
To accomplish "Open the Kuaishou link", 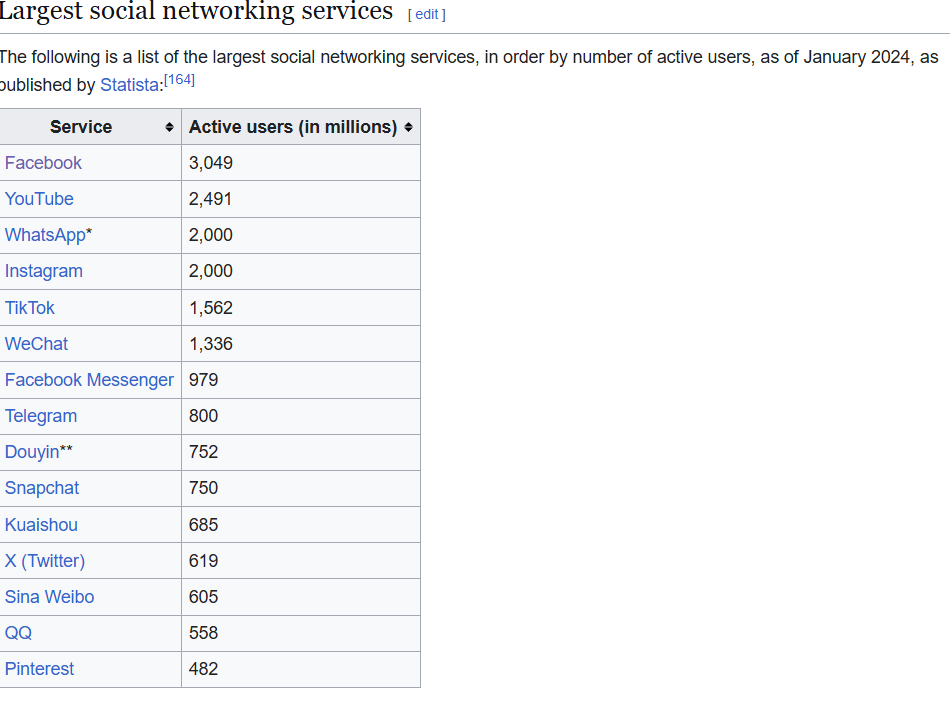I will point(41,525).
